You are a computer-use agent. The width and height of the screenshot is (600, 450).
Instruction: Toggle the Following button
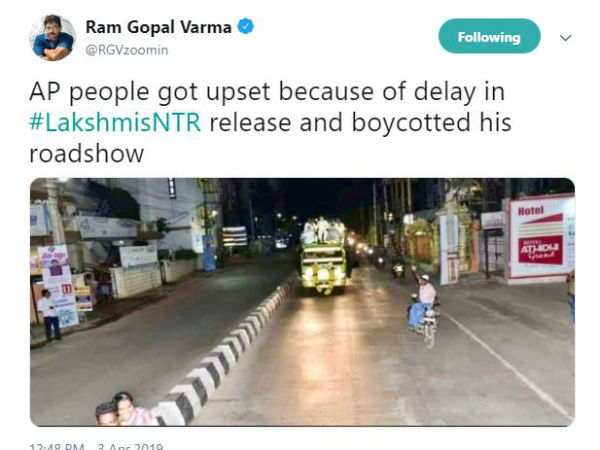point(489,36)
